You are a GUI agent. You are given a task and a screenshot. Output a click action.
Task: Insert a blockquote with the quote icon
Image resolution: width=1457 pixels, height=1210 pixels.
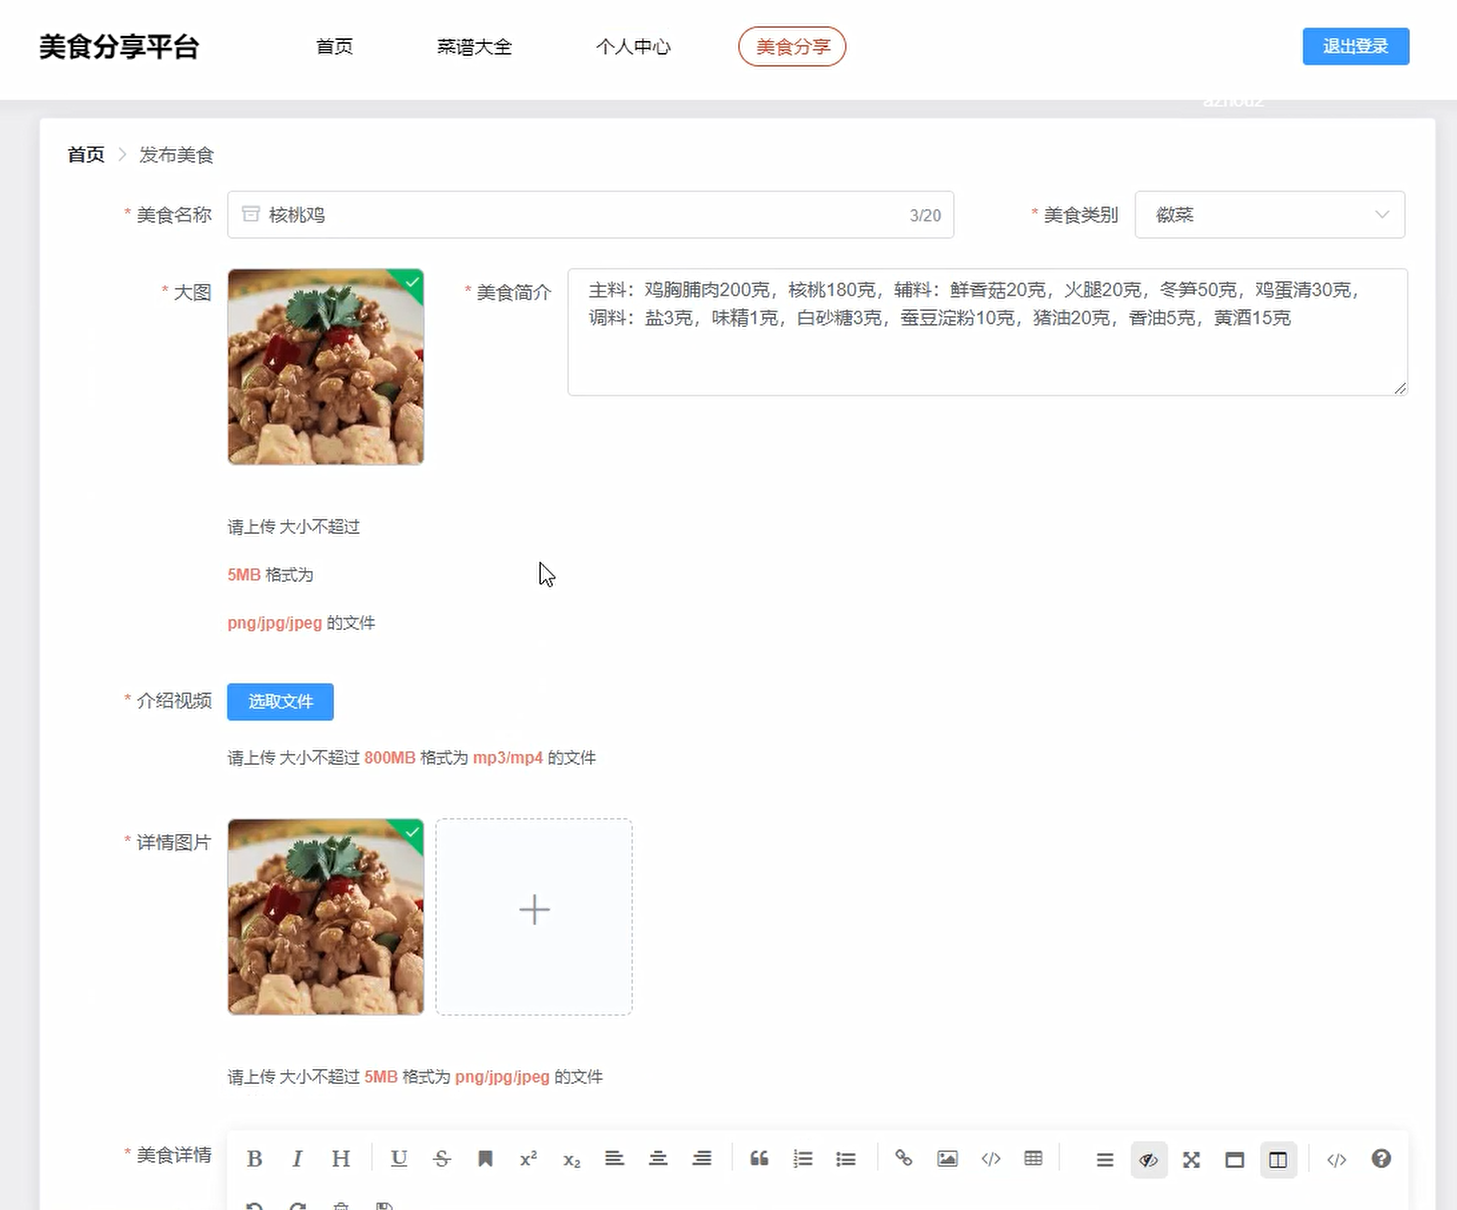pos(759,1159)
